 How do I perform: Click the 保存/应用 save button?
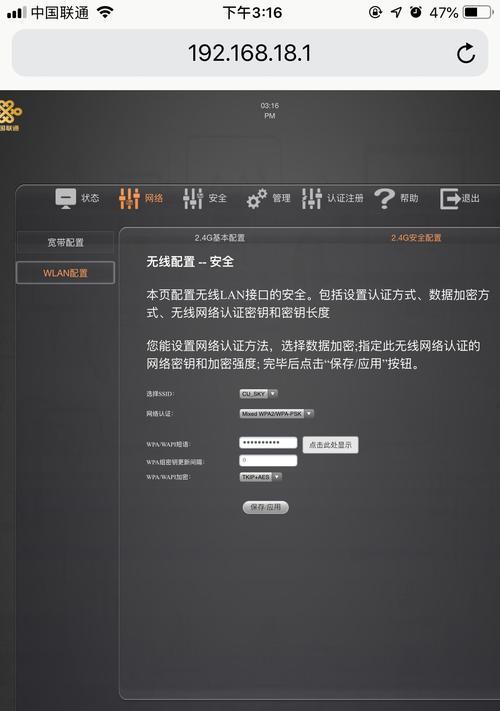[266, 507]
